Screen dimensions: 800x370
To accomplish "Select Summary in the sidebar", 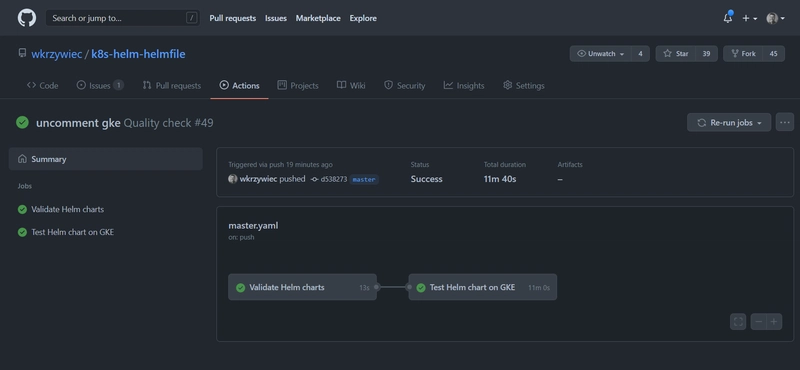I will tap(106, 159).
